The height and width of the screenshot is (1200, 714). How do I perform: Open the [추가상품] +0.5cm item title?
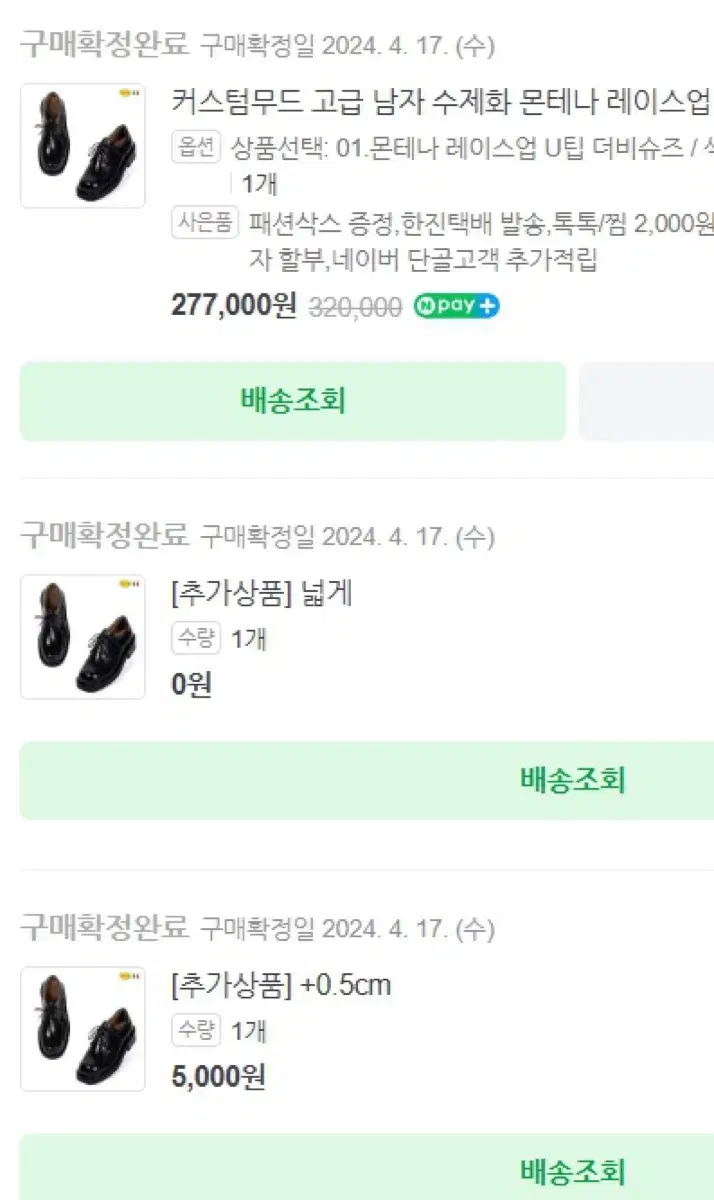point(281,985)
